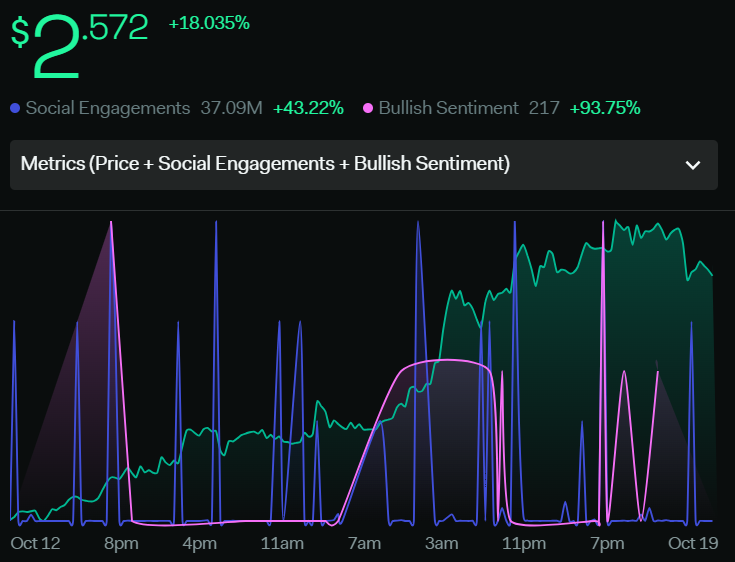Click the +93.75% sentiment change
The width and height of the screenshot is (735, 562).
[605, 108]
